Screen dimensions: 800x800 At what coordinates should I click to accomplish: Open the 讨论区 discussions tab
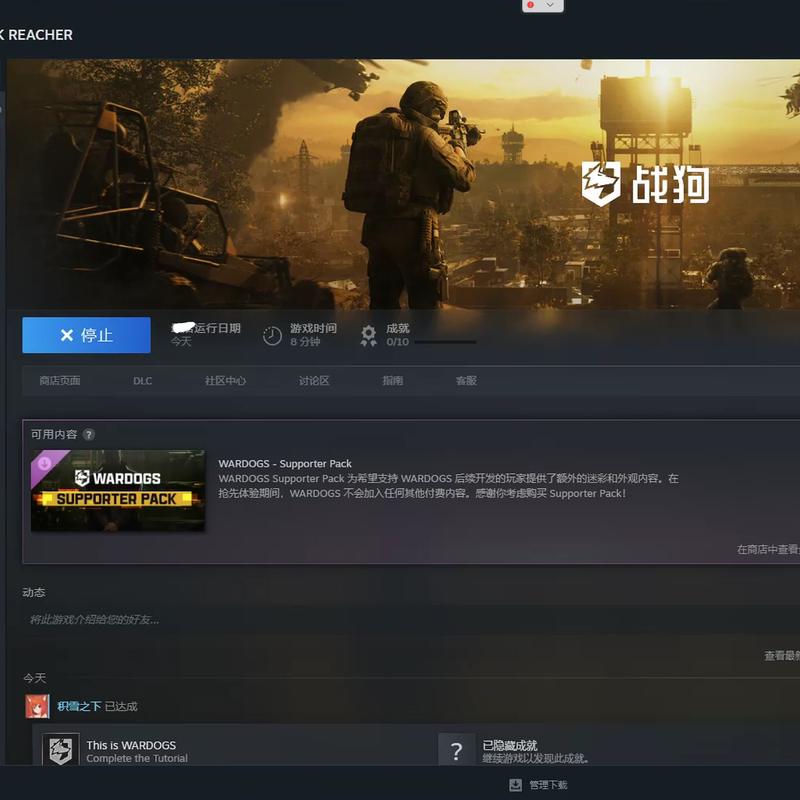coord(314,381)
